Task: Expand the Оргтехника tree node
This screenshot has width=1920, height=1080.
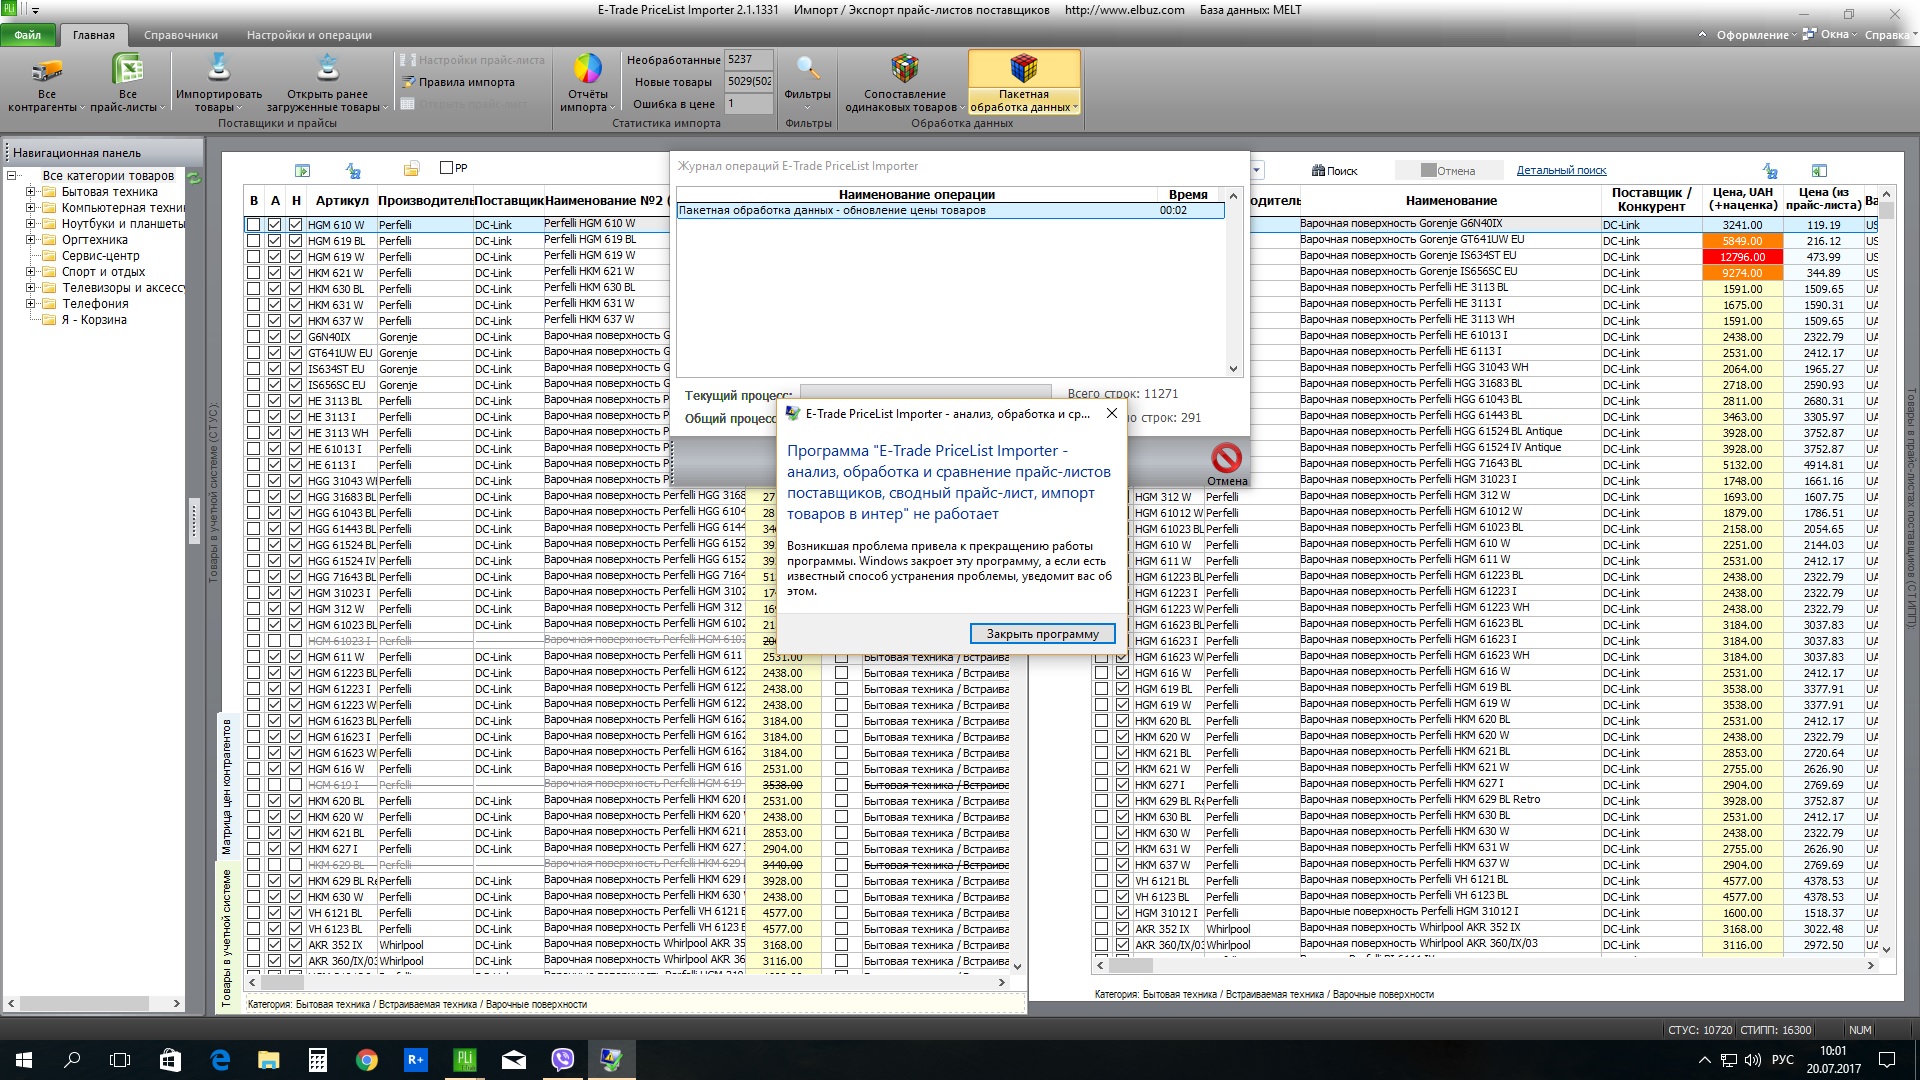Action: point(30,240)
